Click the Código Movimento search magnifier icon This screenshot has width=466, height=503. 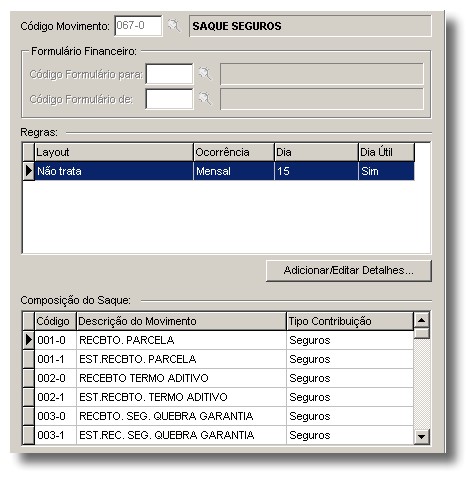pyautogui.click(x=174, y=26)
